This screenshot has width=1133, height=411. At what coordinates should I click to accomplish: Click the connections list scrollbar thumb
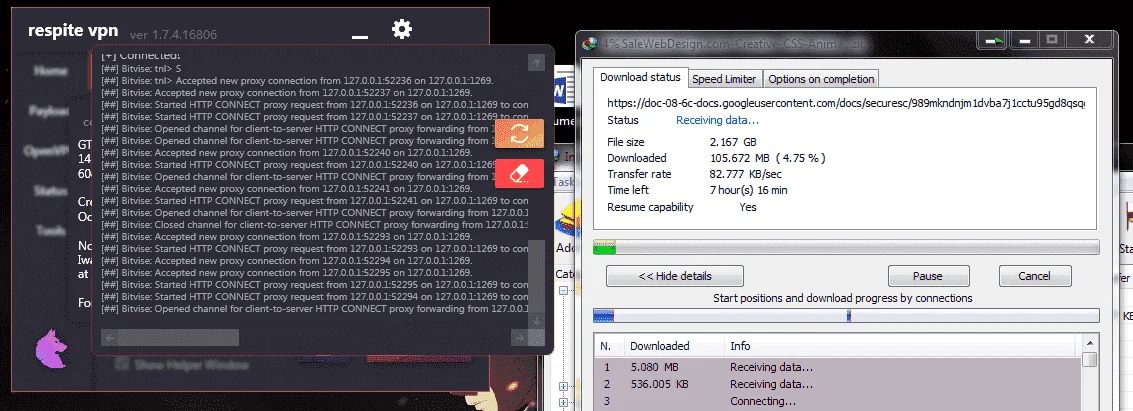(1090, 359)
